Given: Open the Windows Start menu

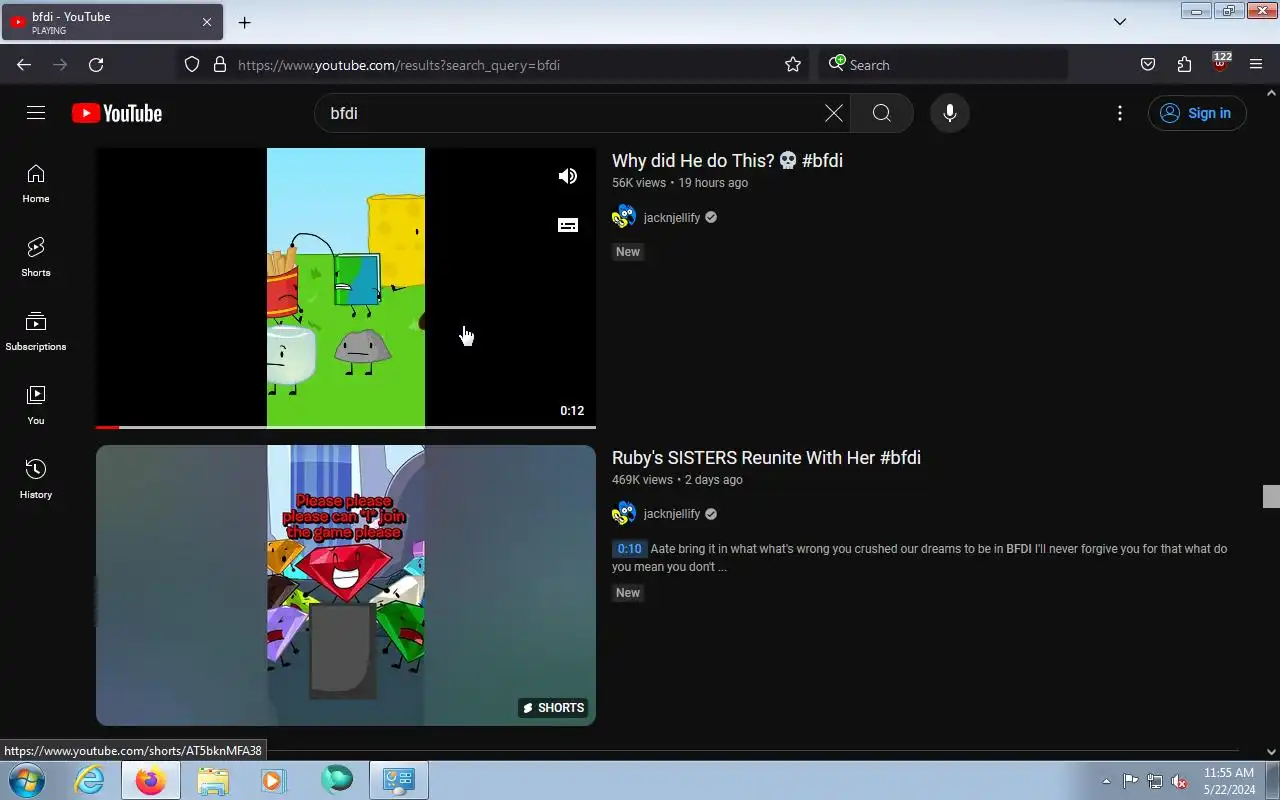Looking at the screenshot, I should (26, 780).
